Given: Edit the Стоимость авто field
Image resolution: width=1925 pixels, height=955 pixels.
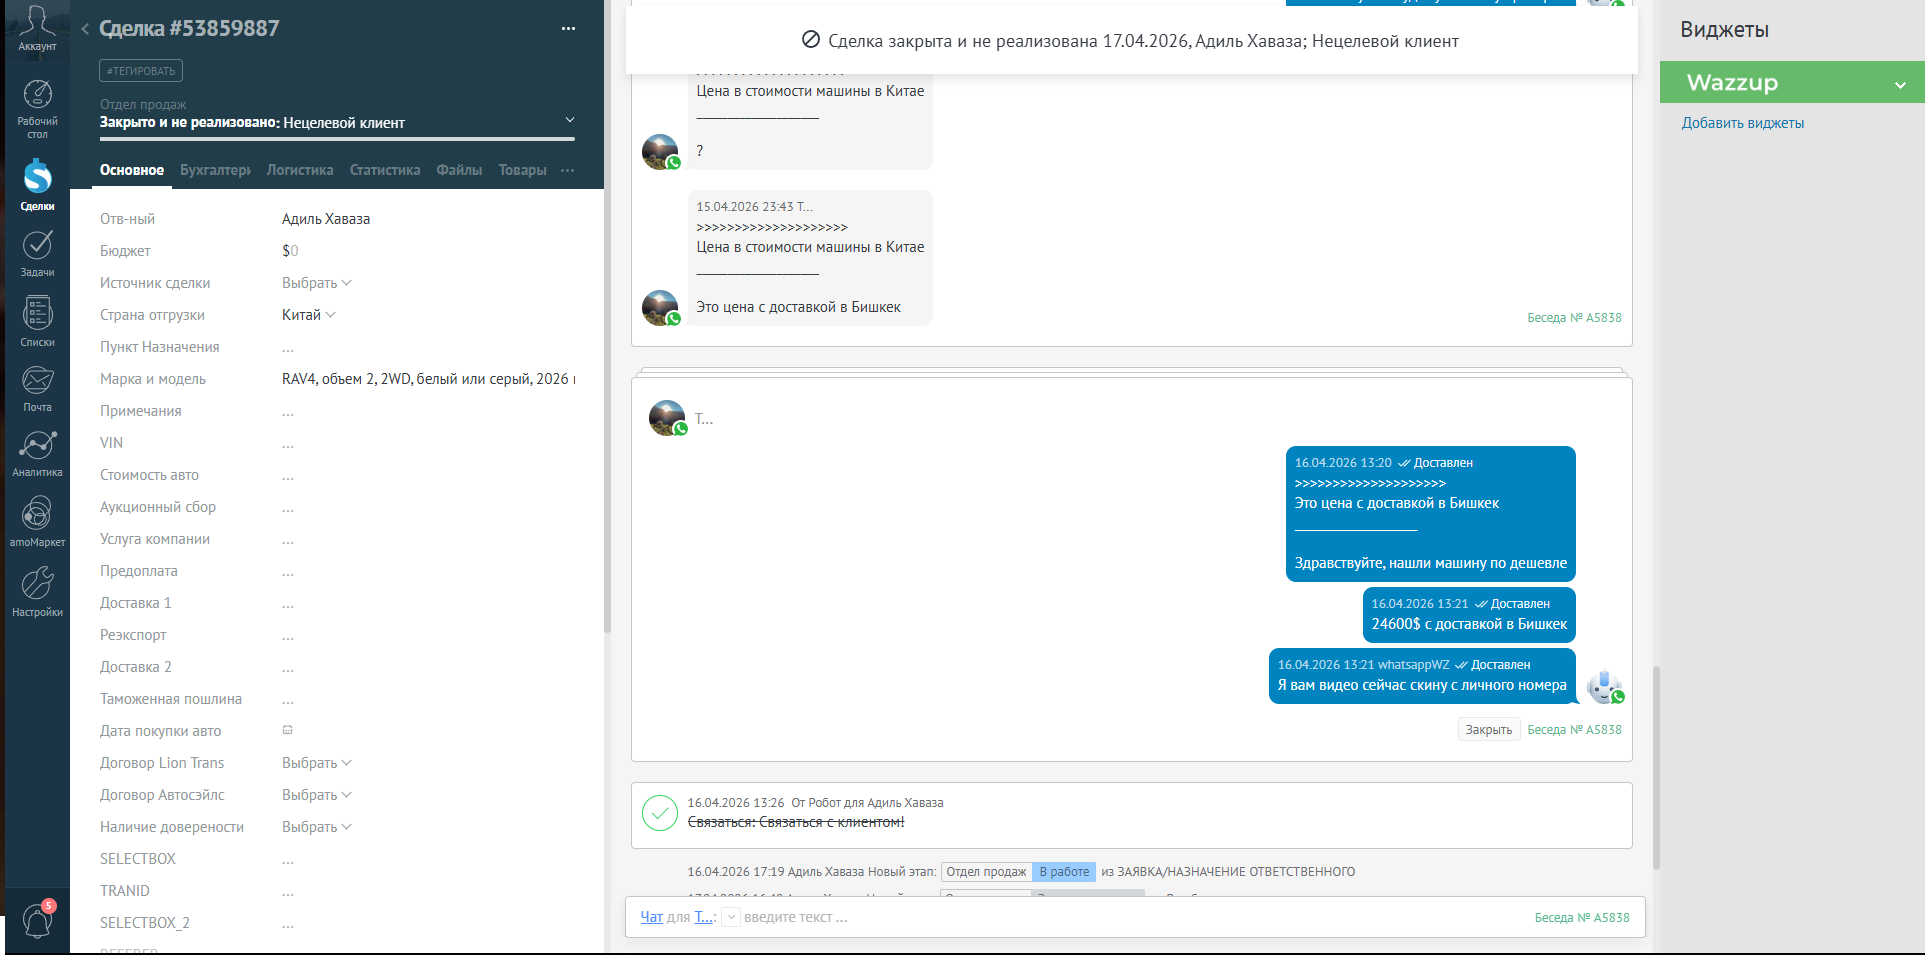Looking at the screenshot, I should [x=288, y=475].
